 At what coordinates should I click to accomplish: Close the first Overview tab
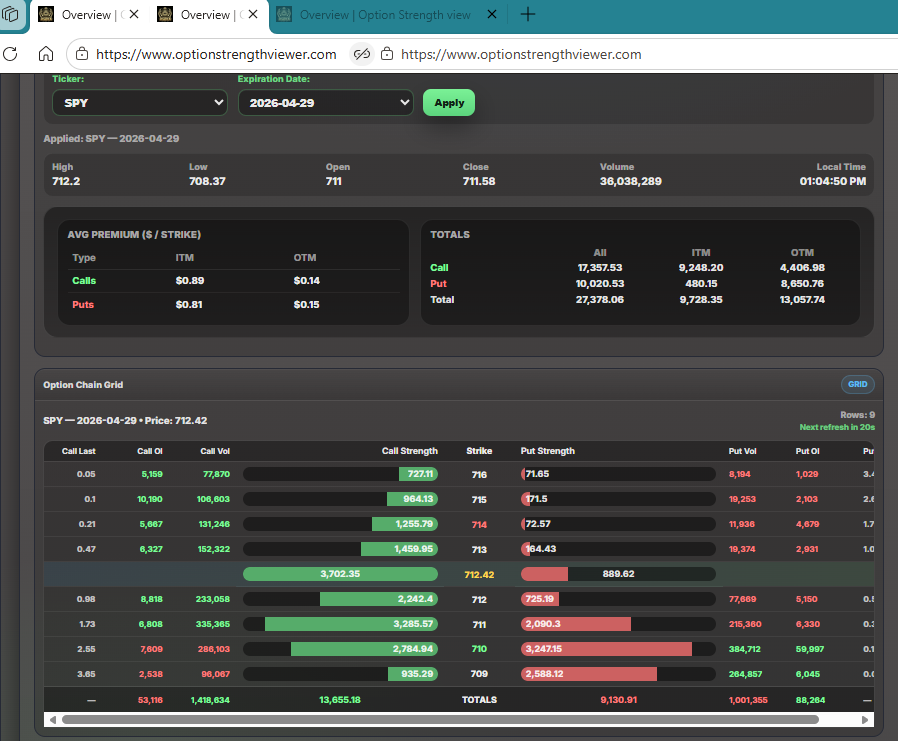pos(134,14)
